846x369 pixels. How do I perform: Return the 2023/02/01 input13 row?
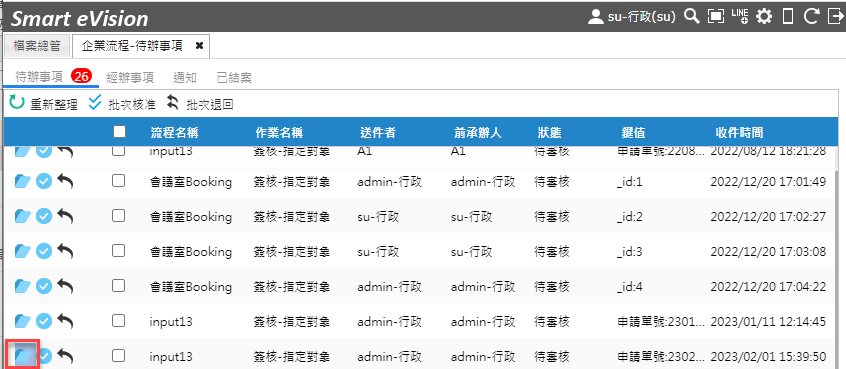pyautogui.click(x=65, y=356)
